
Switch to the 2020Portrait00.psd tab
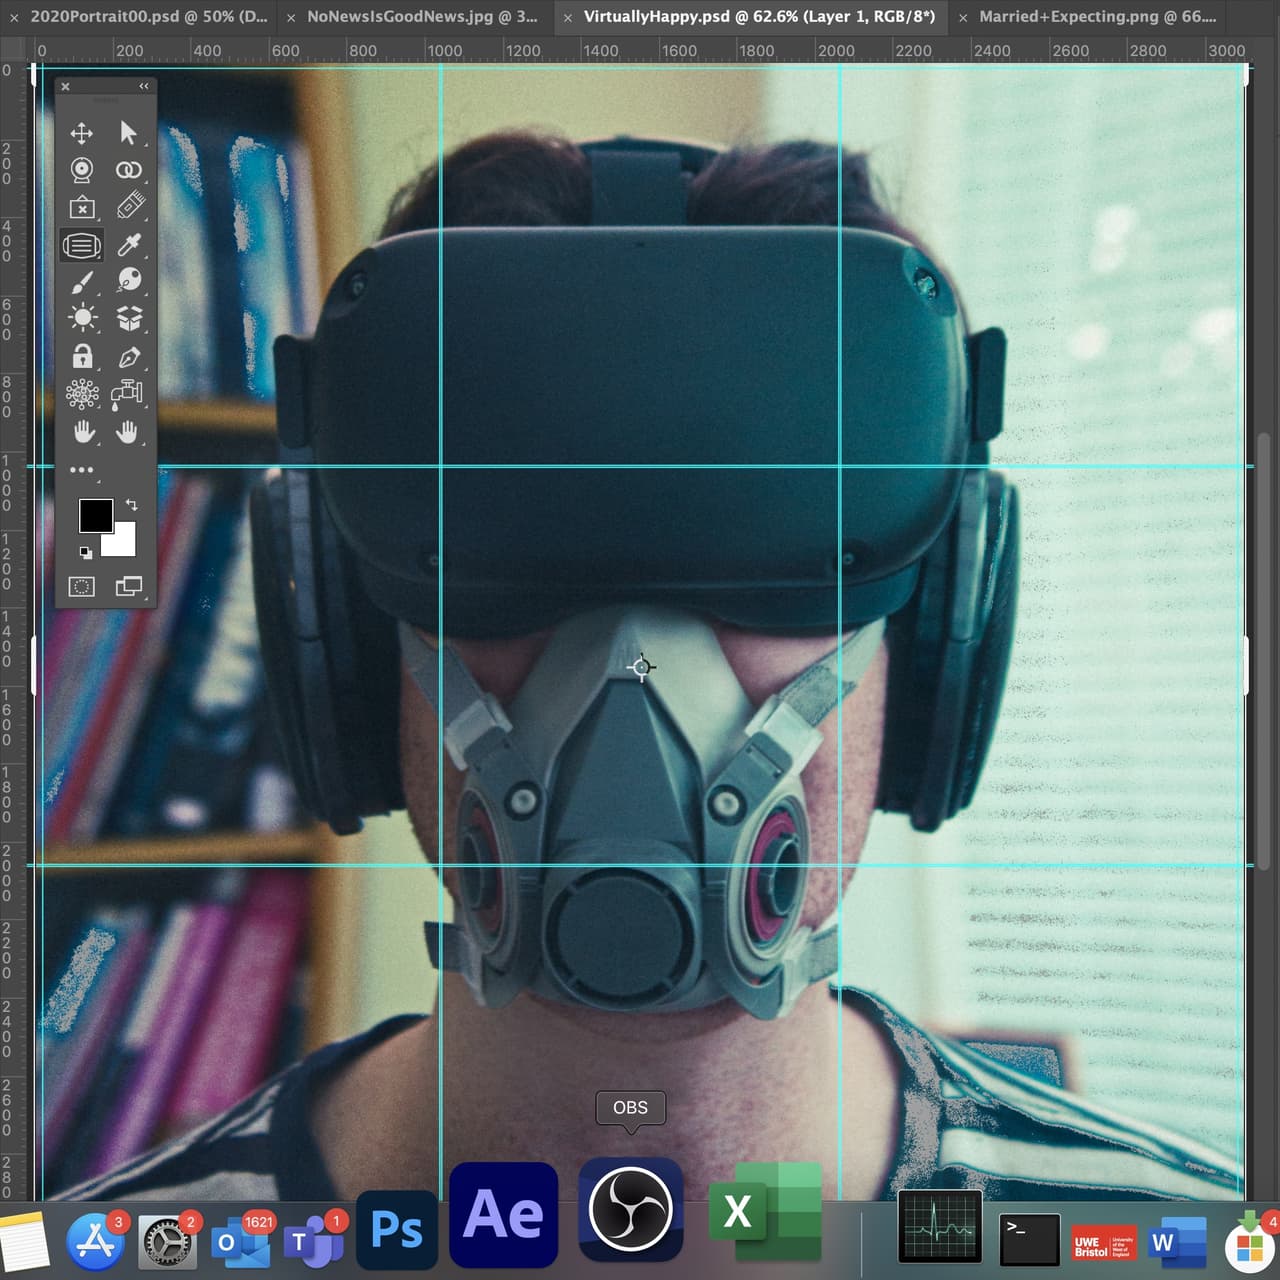[149, 16]
